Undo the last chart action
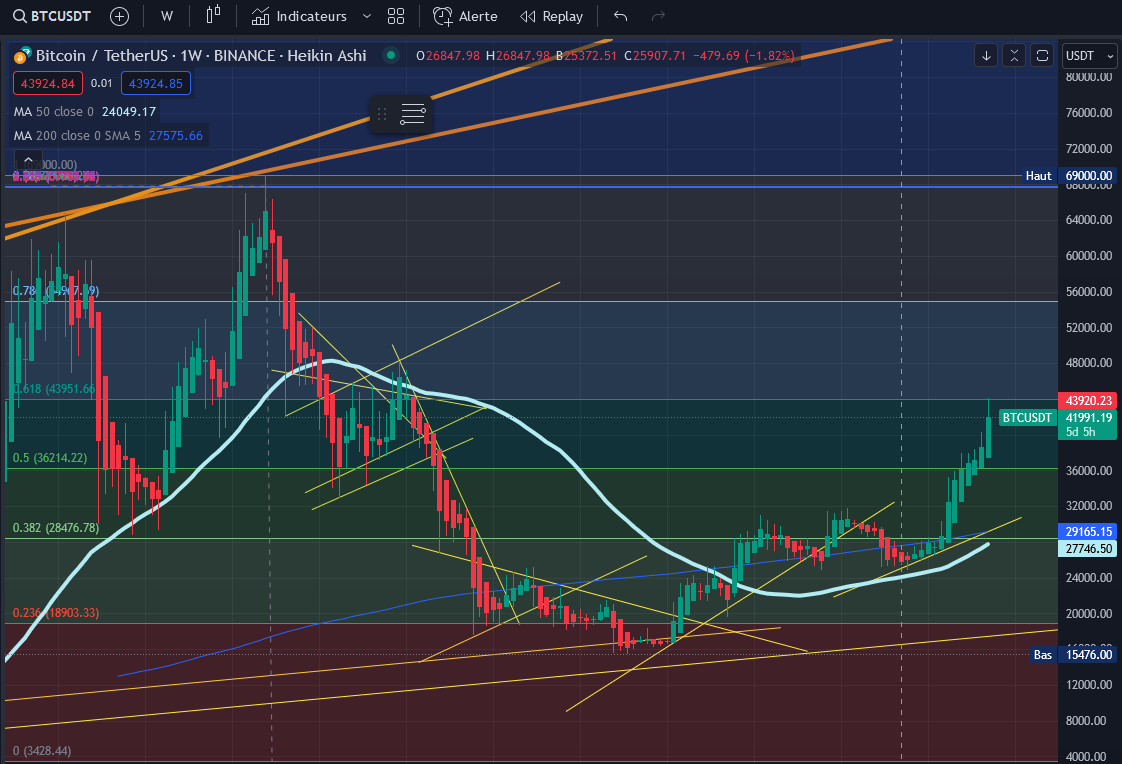 tap(620, 16)
